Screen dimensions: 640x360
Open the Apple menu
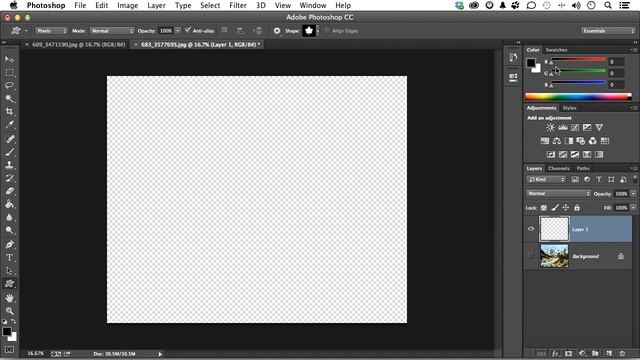coord(13,5)
